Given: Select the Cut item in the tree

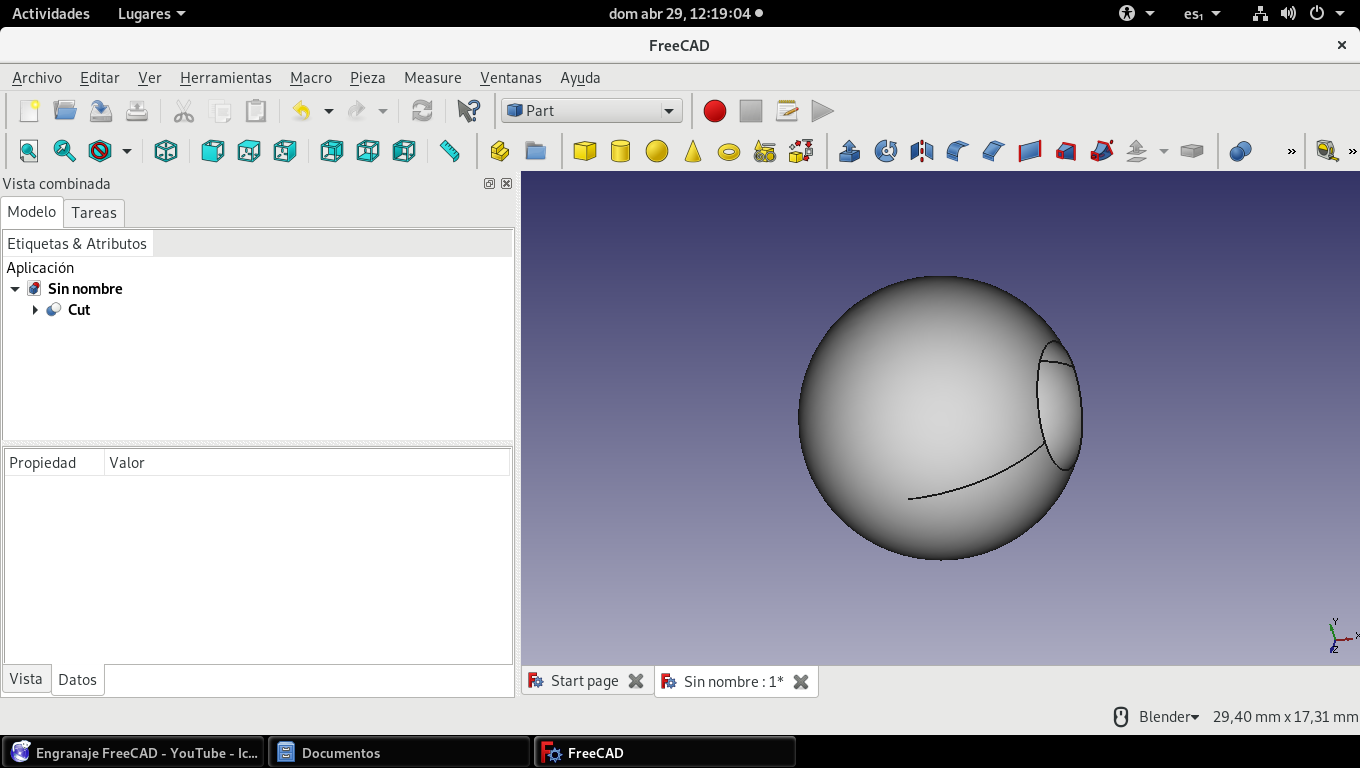Looking at the screenshot, I should click(79, 310).
